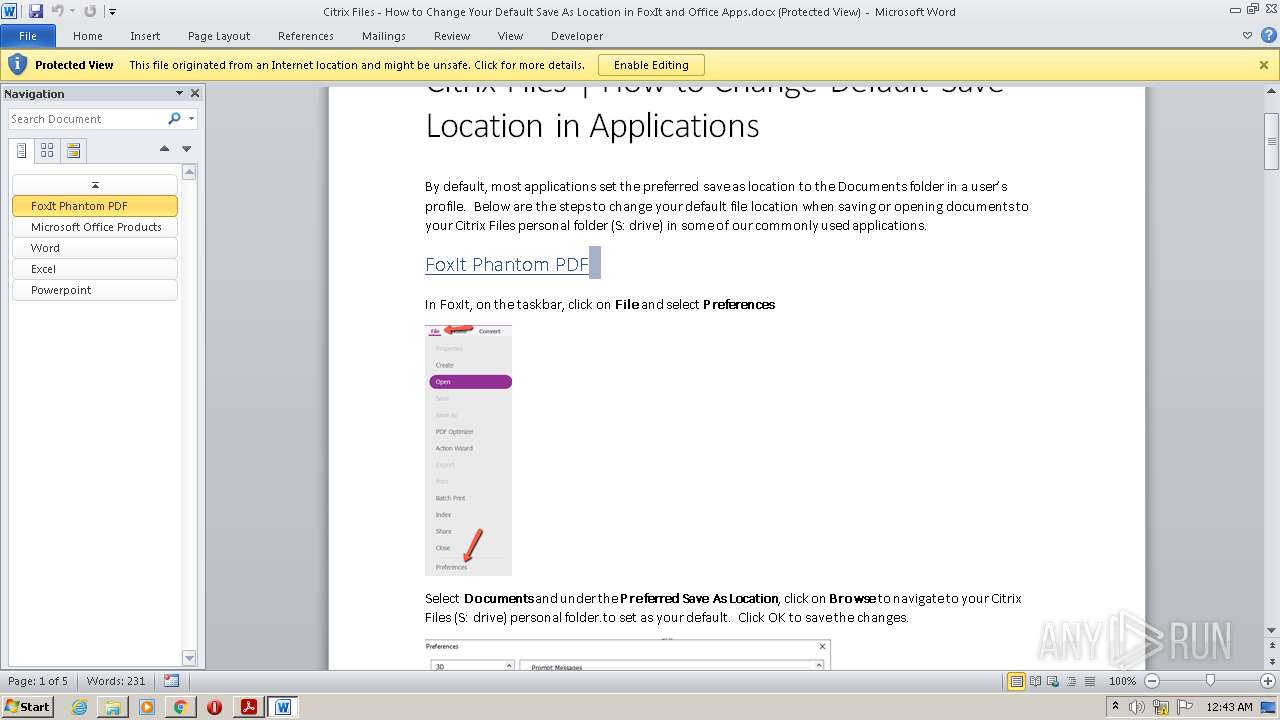
Task: Select the Browse pages thumbnails tab icon
Action: tap(47, 151)
